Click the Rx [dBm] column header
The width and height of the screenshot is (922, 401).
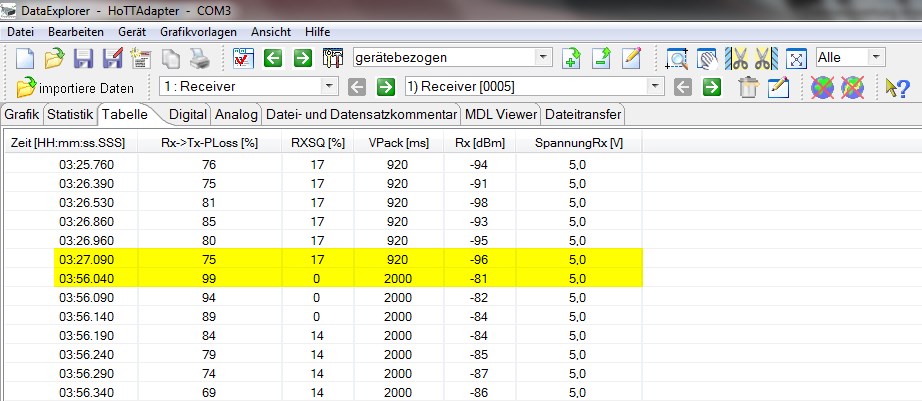tap(479, 143)
